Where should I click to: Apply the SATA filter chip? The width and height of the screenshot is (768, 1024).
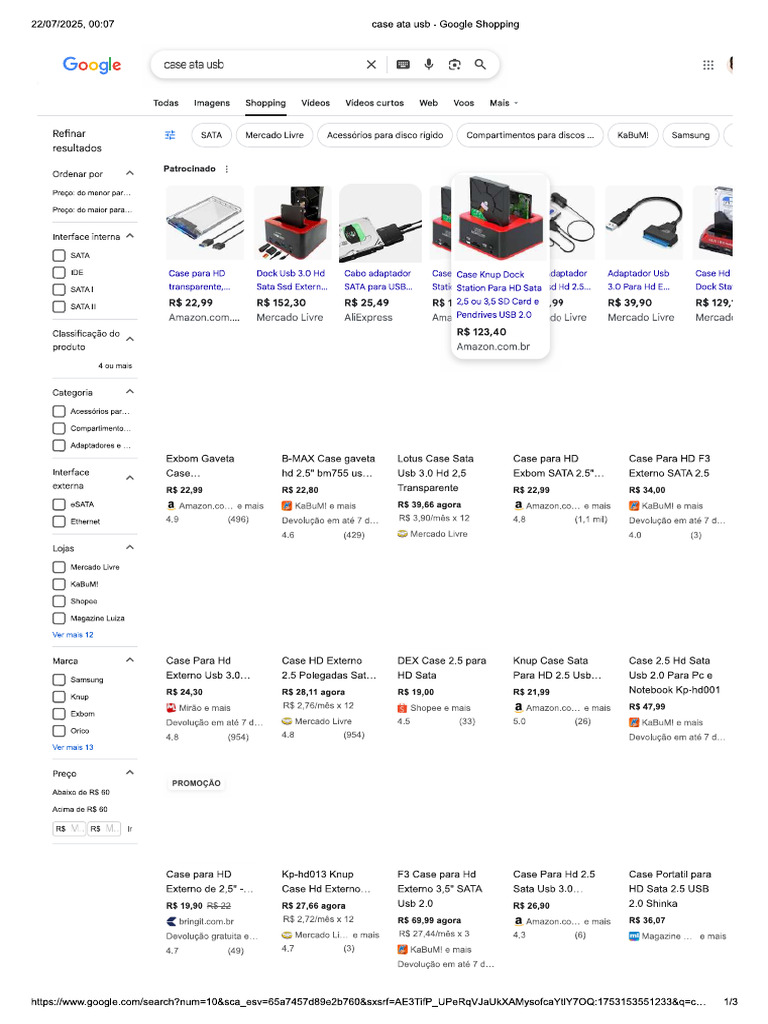click(x=211, y=135)
